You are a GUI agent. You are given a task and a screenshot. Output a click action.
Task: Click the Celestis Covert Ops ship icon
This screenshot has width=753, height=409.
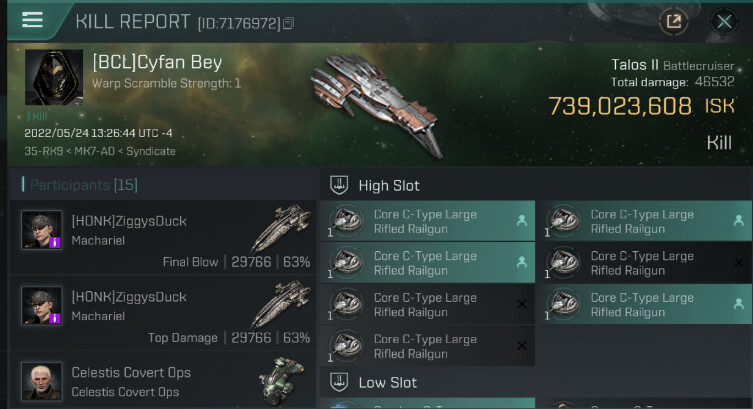(x=281, y=380)
